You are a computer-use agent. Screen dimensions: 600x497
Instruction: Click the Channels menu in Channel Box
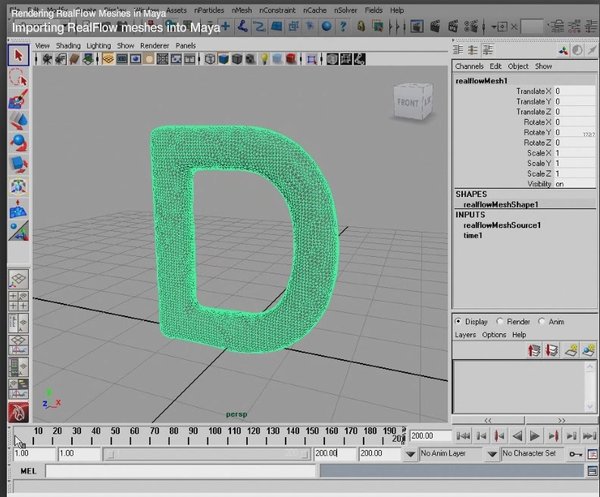click(469, 67)
